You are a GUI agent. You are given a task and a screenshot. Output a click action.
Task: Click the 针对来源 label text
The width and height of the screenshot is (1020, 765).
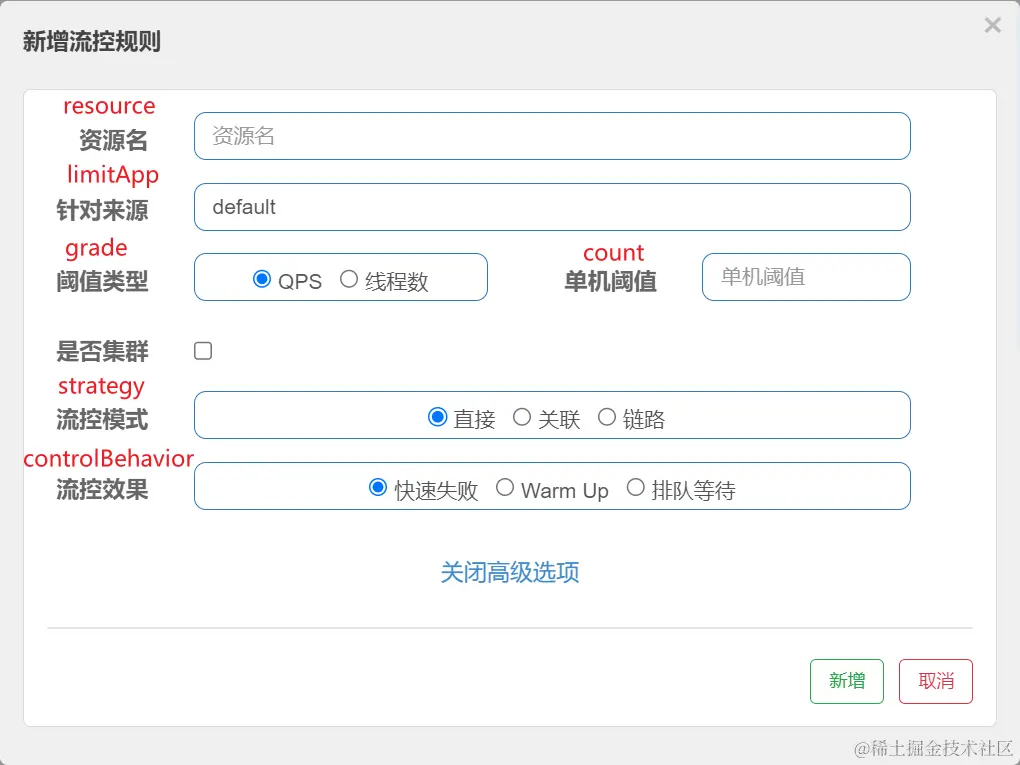pyautogui.click(x=102, y=210)
